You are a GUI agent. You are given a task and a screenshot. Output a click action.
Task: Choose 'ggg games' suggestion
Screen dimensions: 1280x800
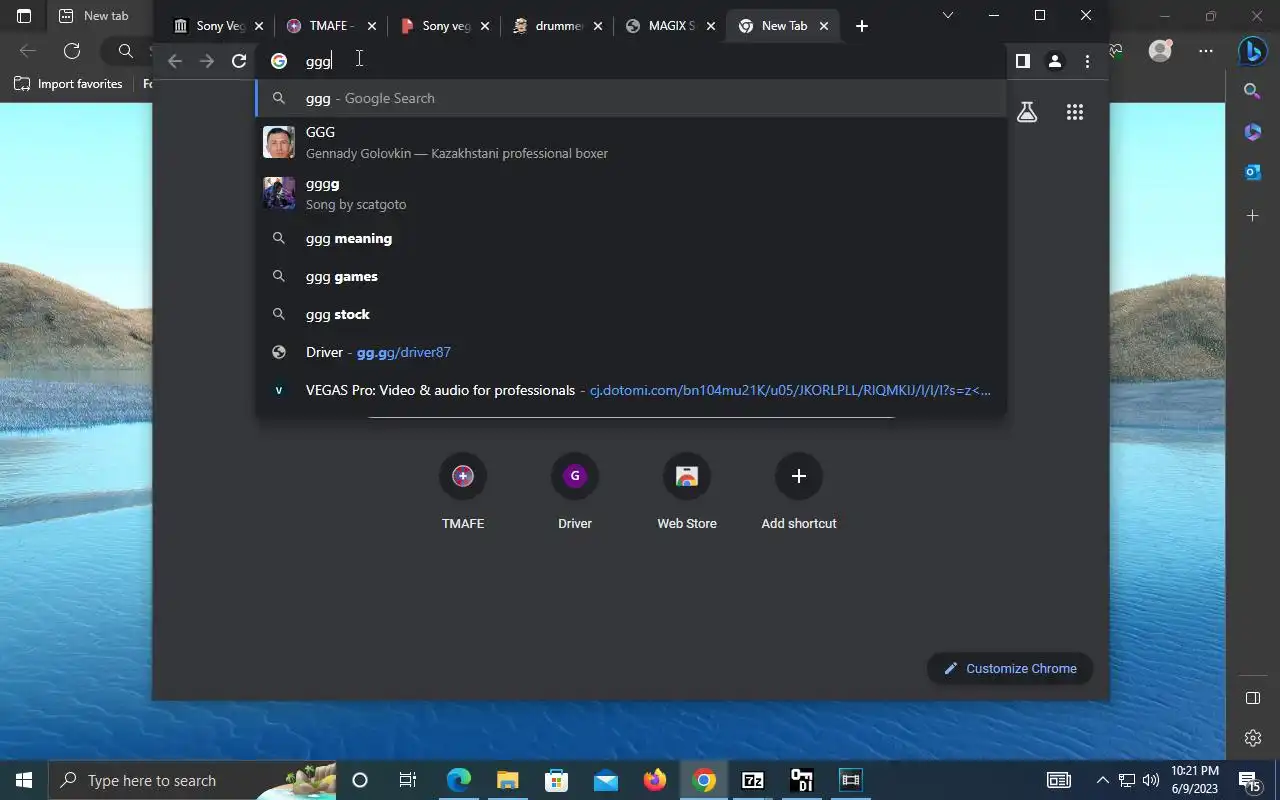tap(631, 276)
